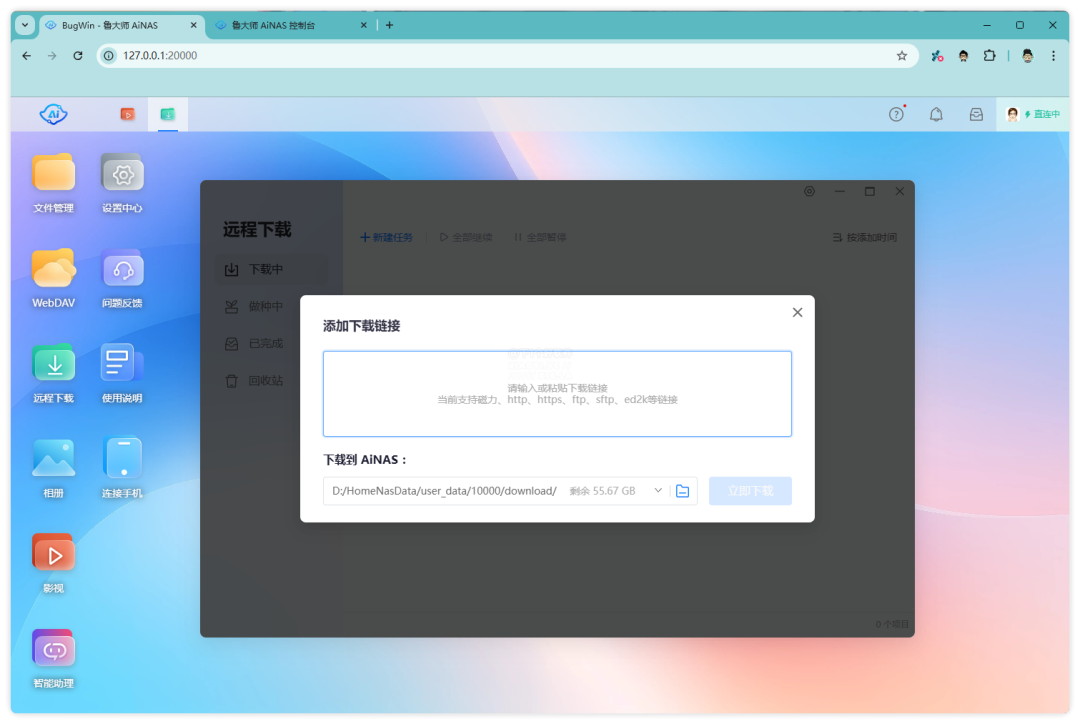Image resolution: width=1080 pixels, height=724 pixels.
Task: Open Chrome three-dot menu
Action: point(1053,56)
